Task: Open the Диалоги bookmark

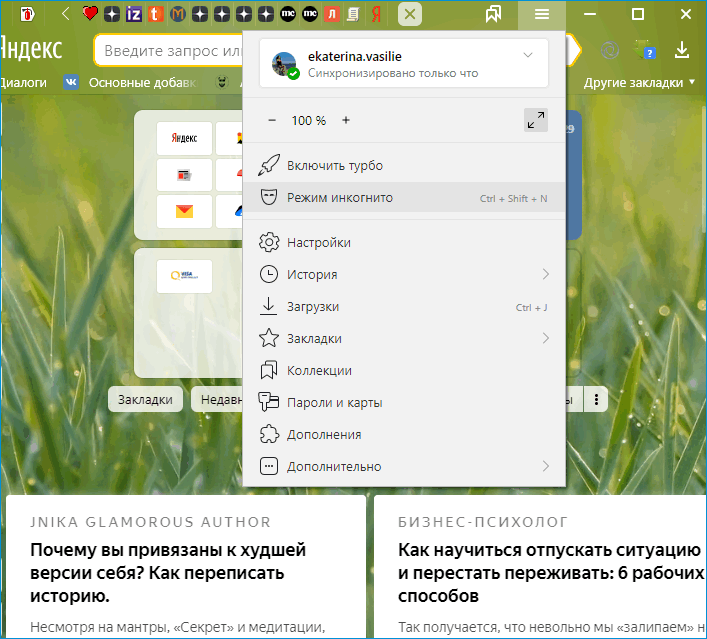Action: [23, 83]
